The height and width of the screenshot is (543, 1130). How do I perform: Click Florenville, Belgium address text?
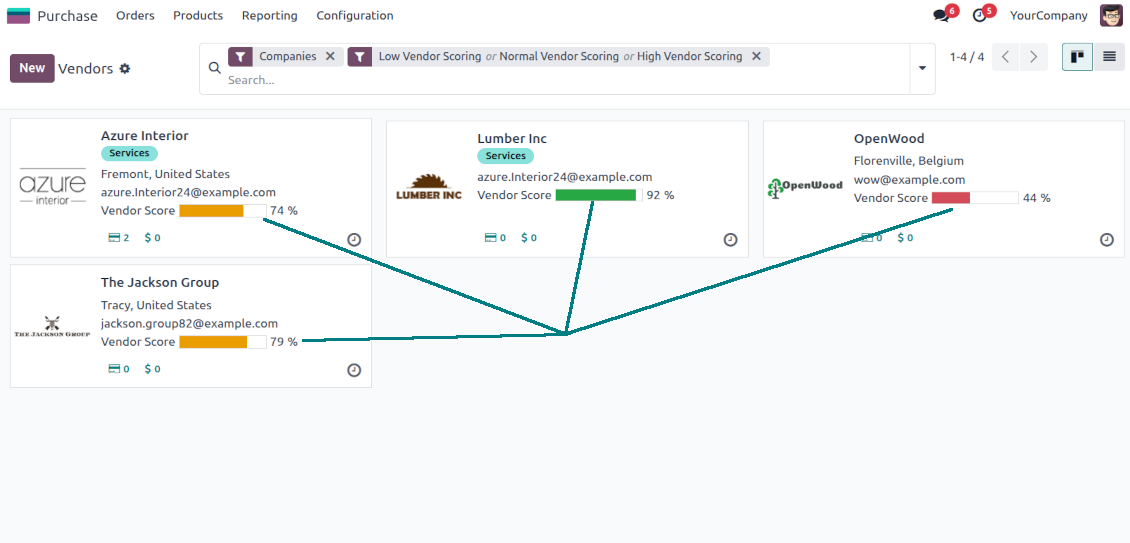[908, 161]
